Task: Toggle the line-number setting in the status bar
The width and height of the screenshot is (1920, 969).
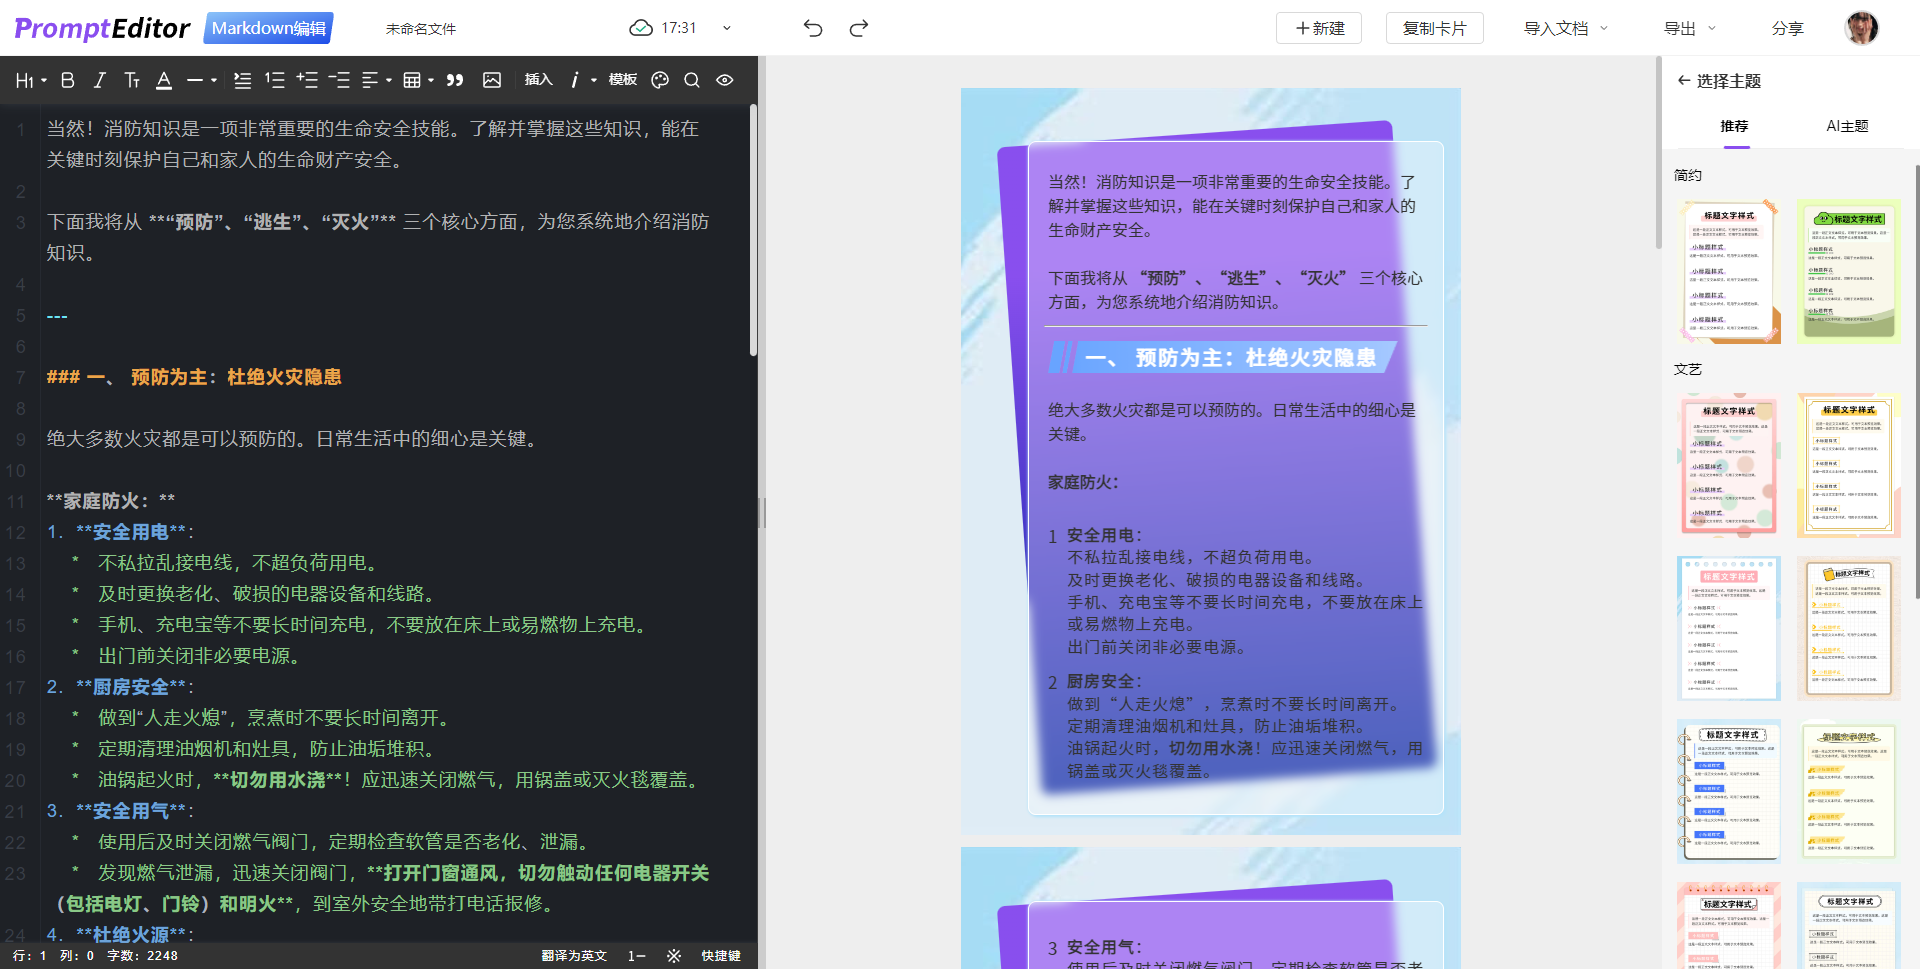Action: coord(636,956)
